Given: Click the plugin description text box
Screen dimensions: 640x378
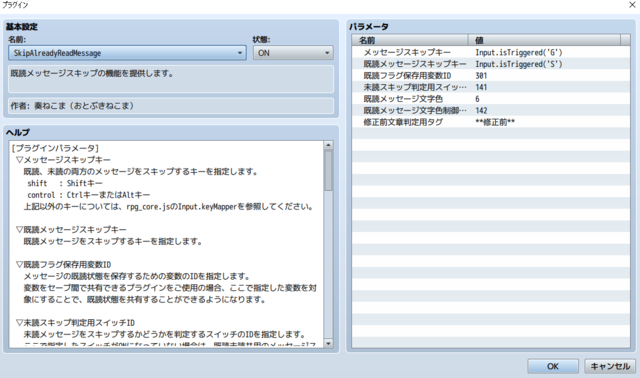Looking at the screenshot, I should click(x=171, y=79).
